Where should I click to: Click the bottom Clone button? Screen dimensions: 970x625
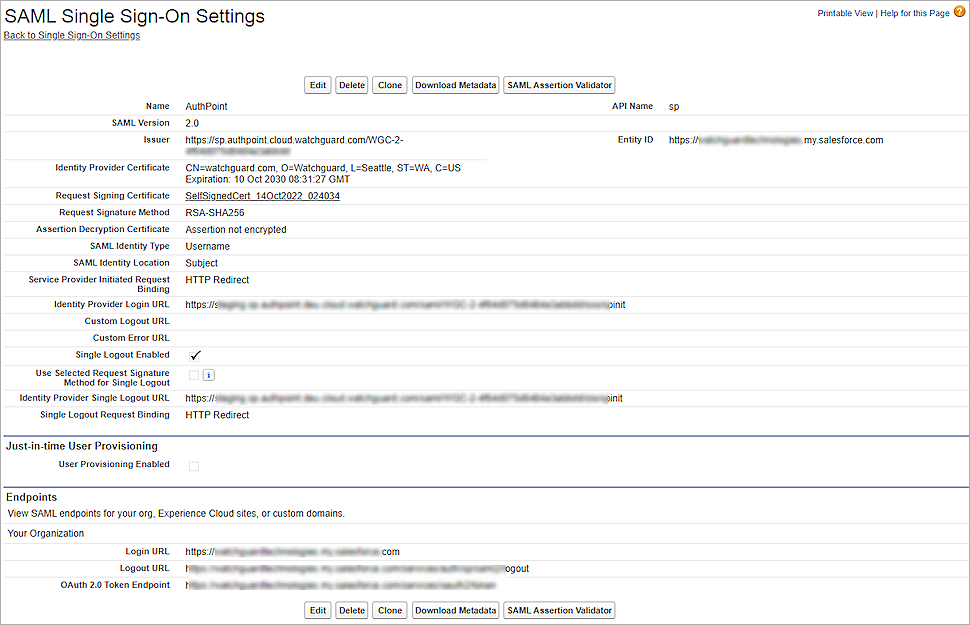coord(390,610)
